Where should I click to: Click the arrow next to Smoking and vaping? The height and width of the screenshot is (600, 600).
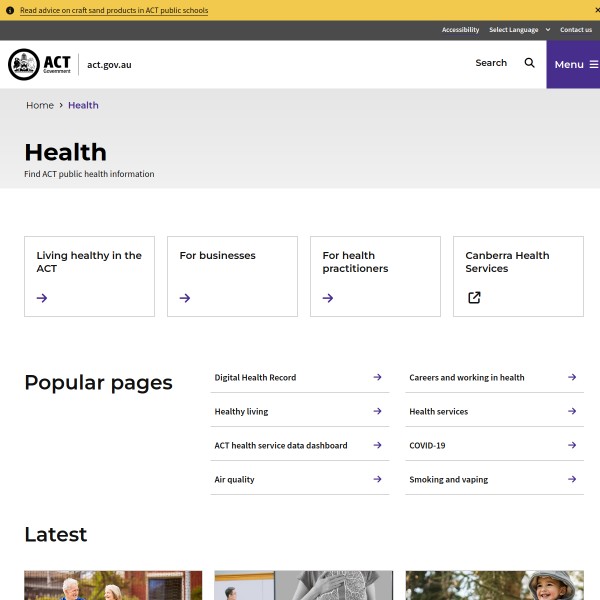[572, 479]
